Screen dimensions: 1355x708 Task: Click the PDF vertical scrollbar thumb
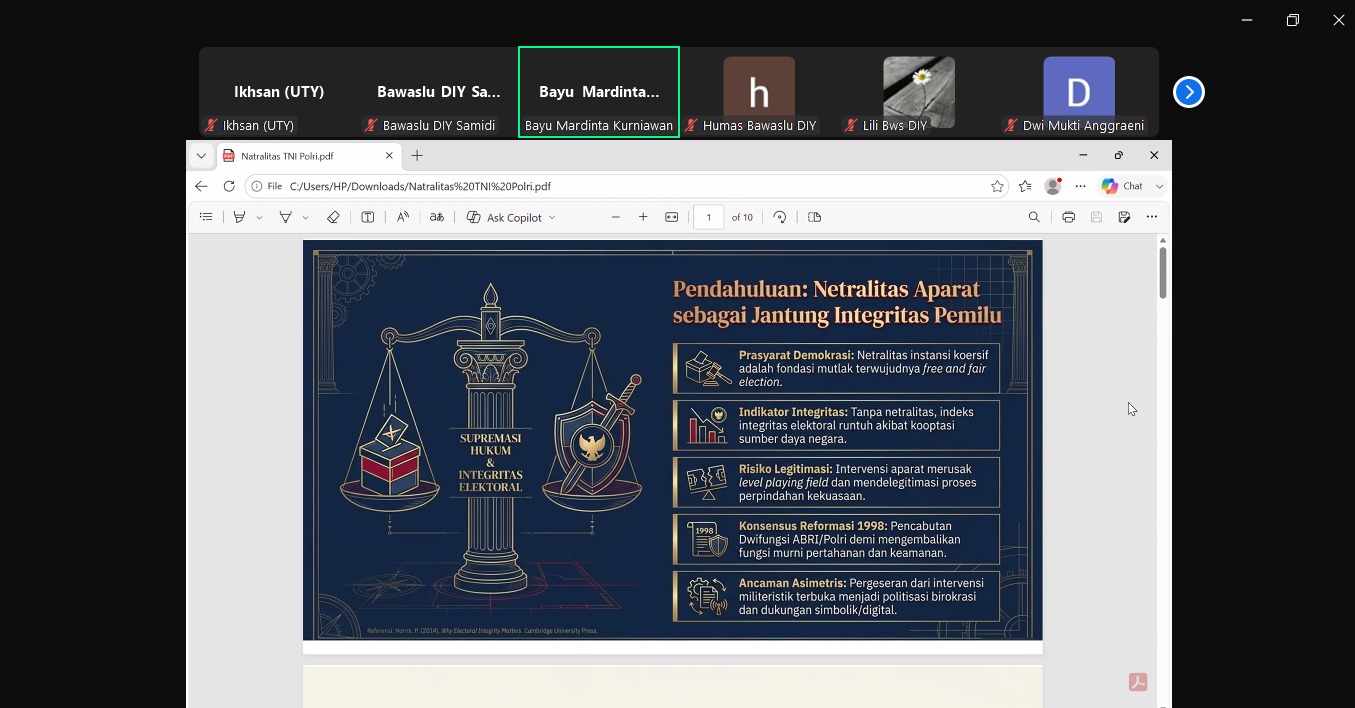1162,272
